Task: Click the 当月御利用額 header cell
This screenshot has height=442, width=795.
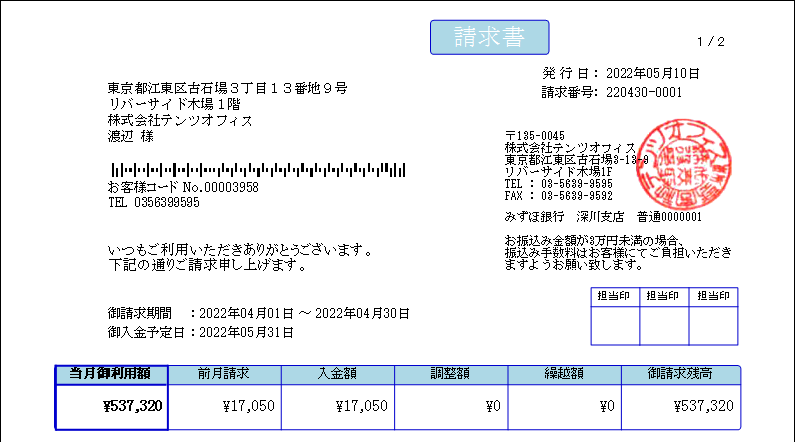Action: [110, 374]
